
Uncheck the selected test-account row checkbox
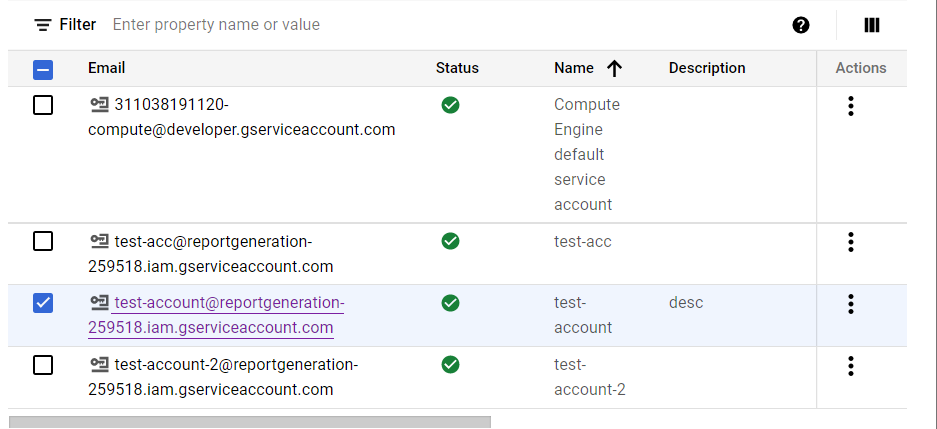43,303
